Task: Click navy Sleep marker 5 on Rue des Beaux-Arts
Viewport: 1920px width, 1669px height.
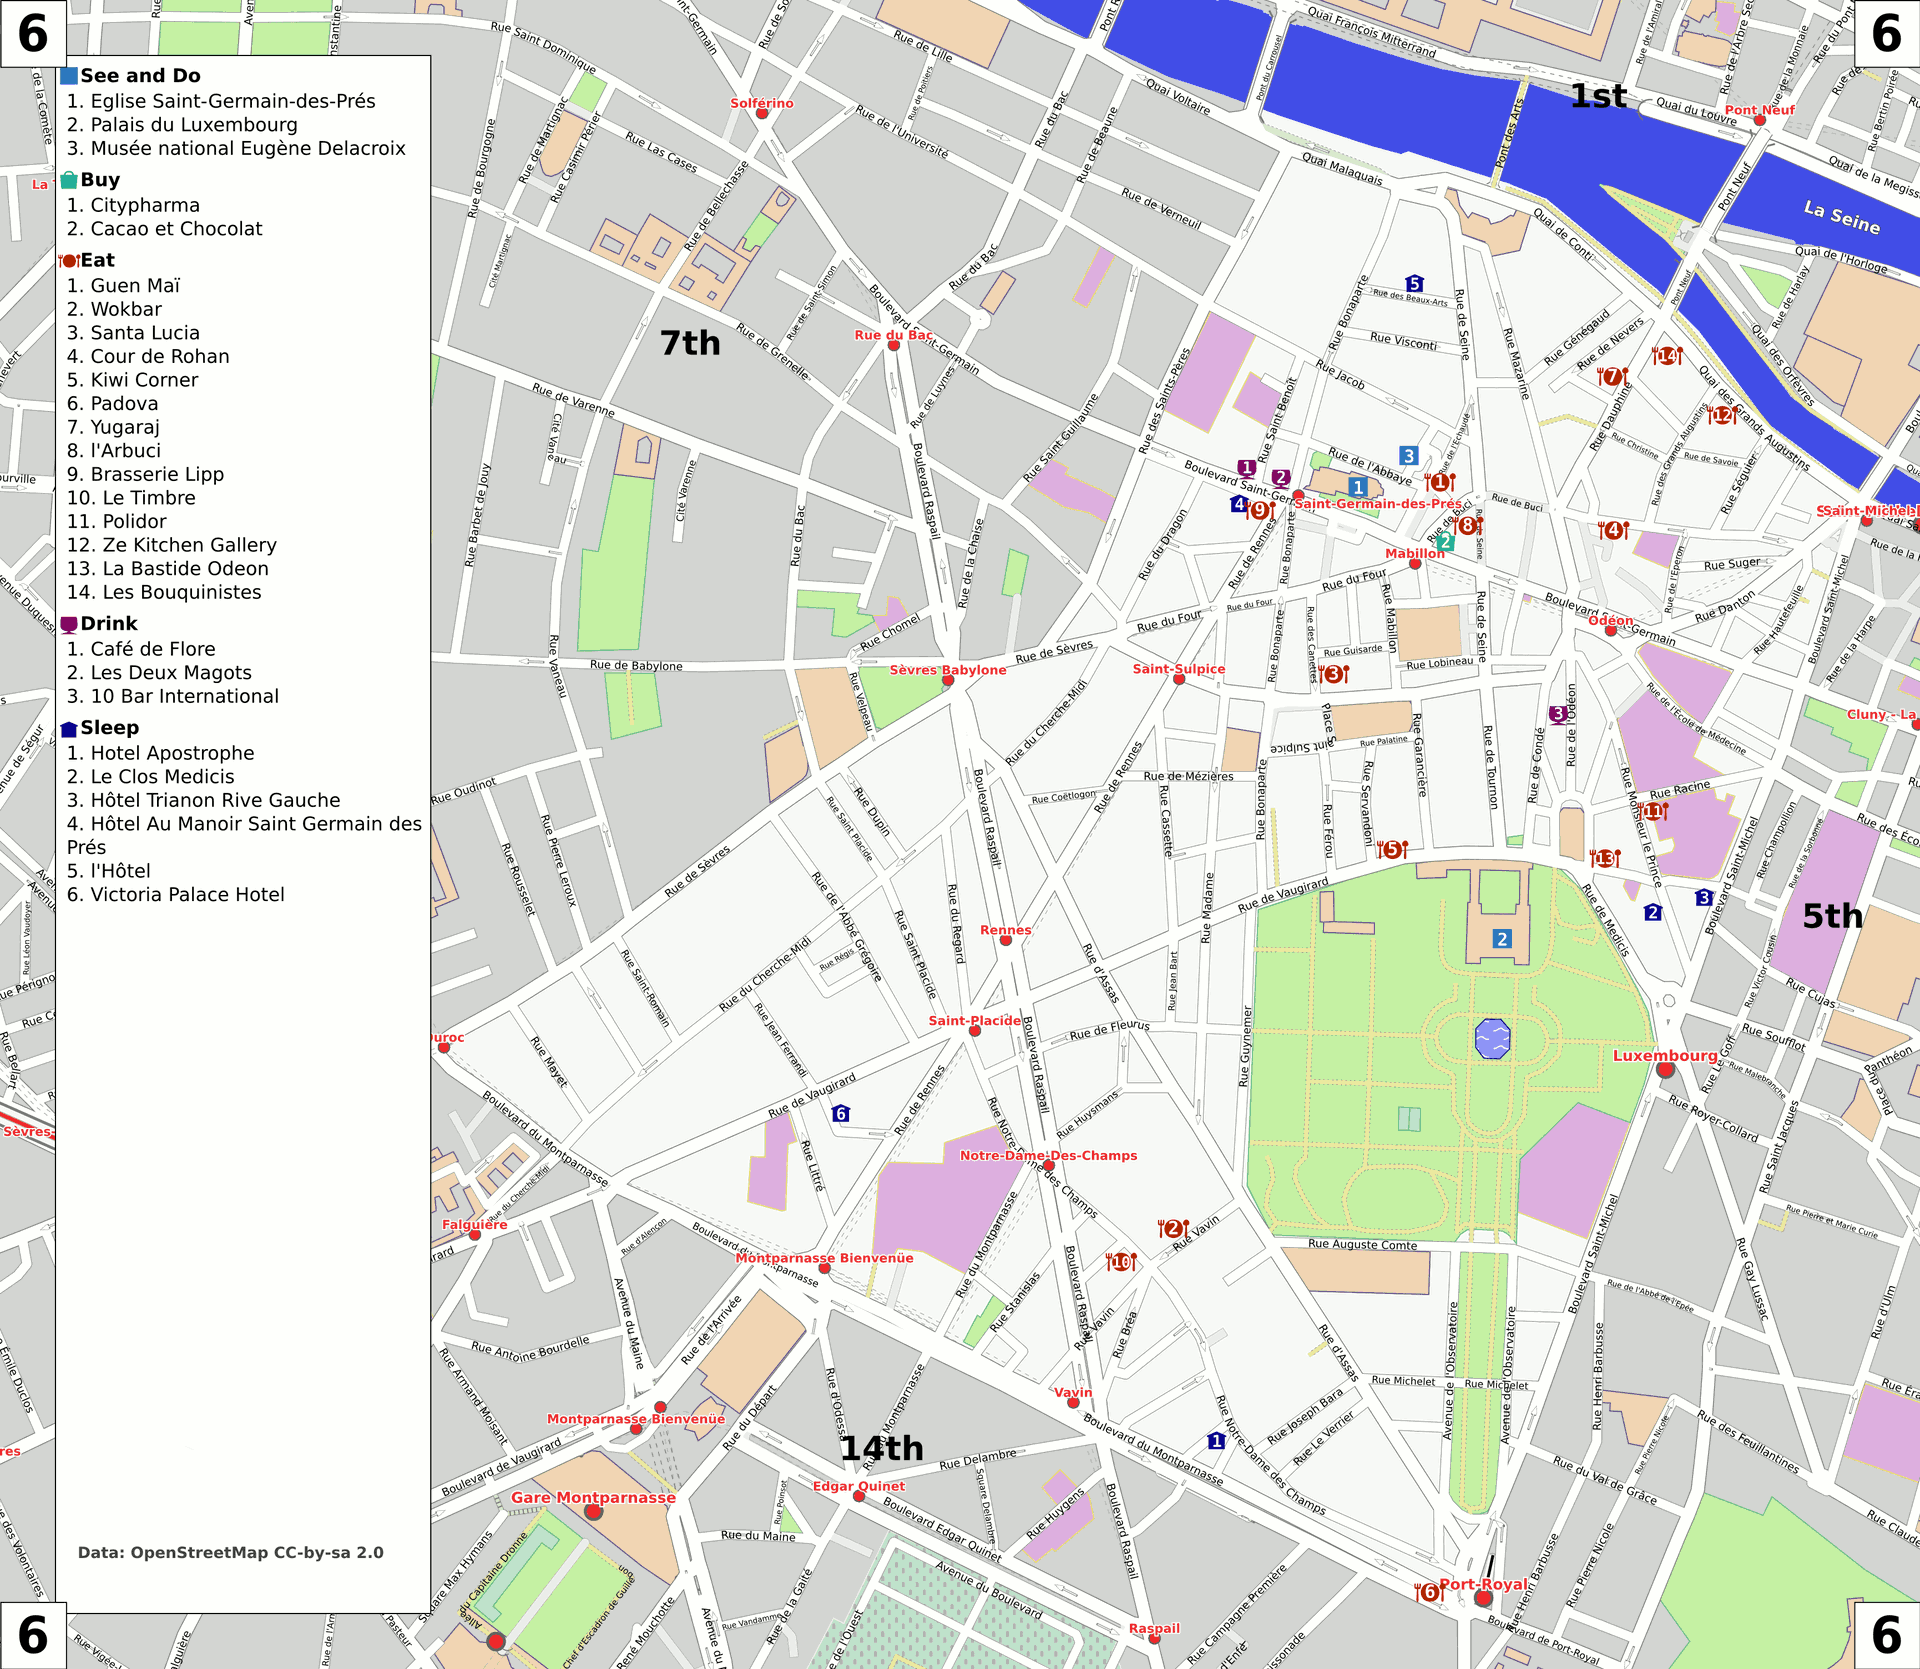Action: [x=1414, y=284]
